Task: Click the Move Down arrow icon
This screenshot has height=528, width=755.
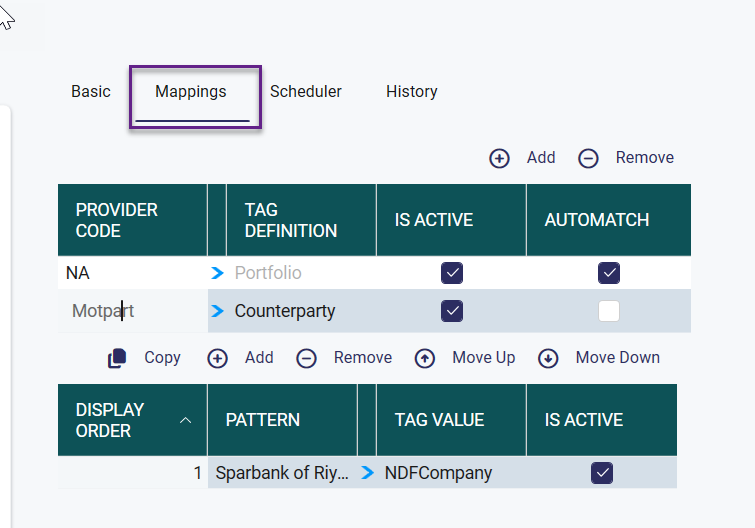Action: [x=548, y=358]
